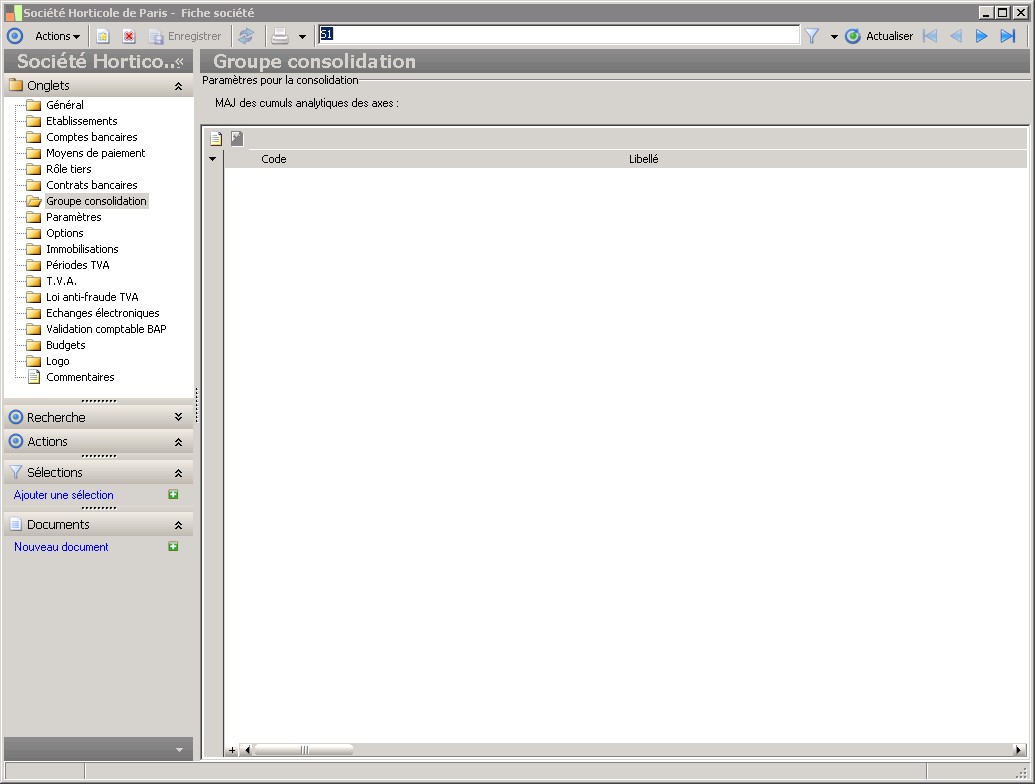This screenshot has width=1035, height=784.
Task: Click the Actualiser refresh button
Action: (879, 36)
